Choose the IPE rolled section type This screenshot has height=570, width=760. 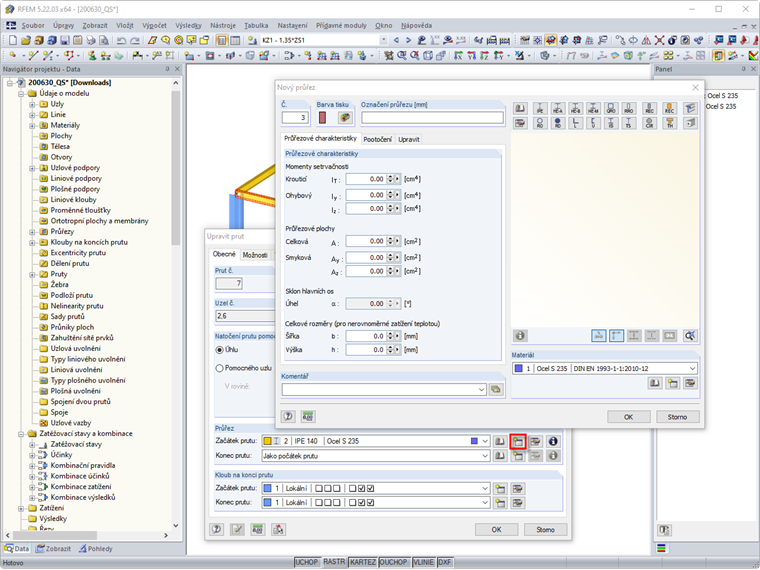540,108
